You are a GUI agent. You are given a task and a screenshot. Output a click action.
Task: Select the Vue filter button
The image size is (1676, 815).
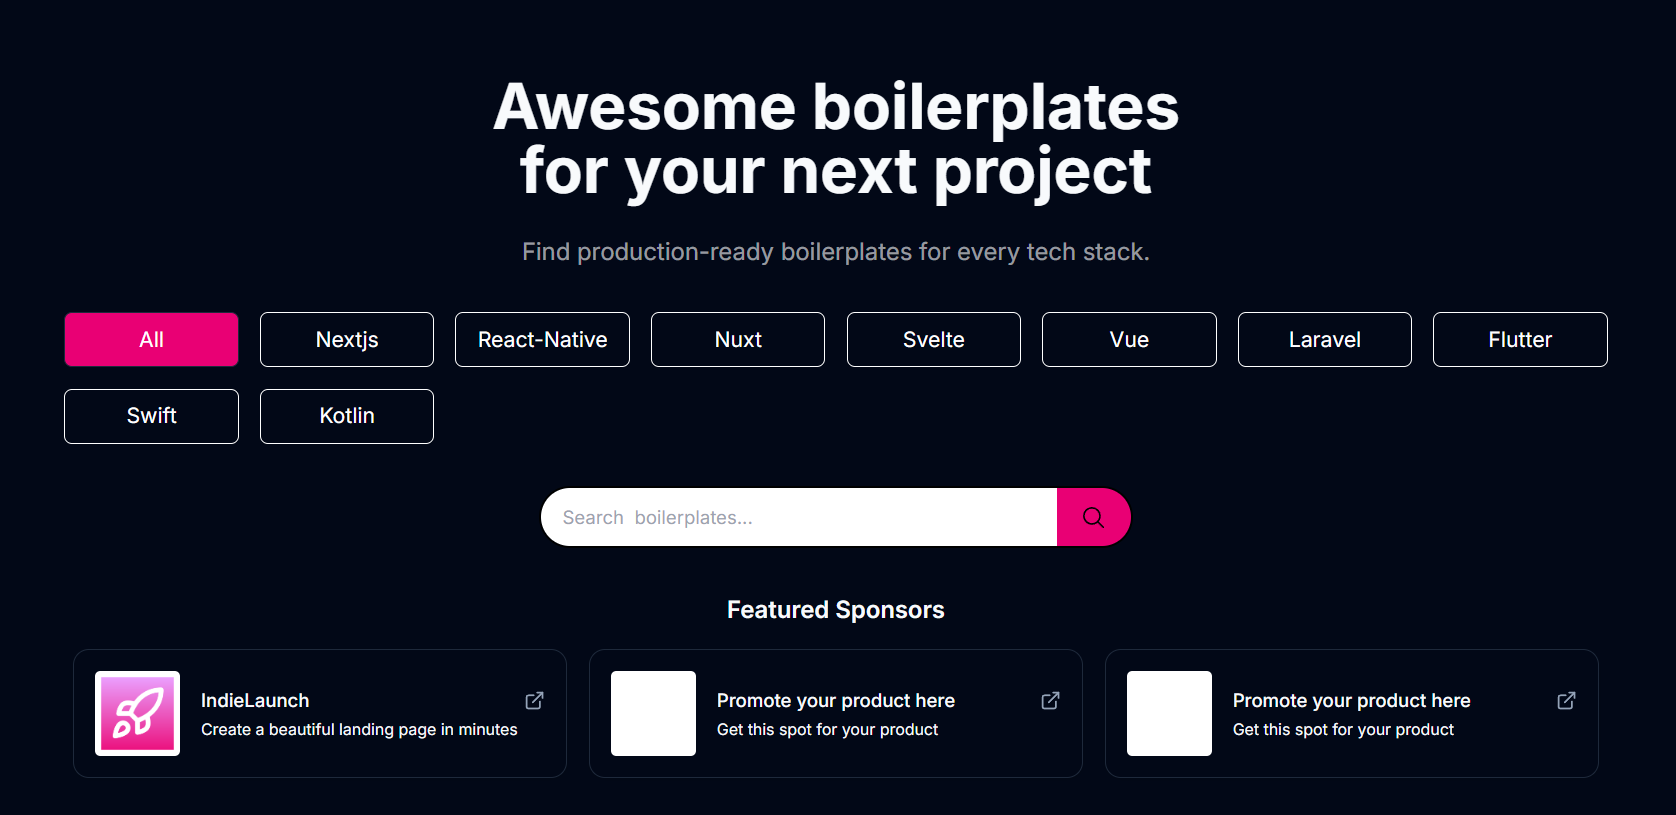1129,339
